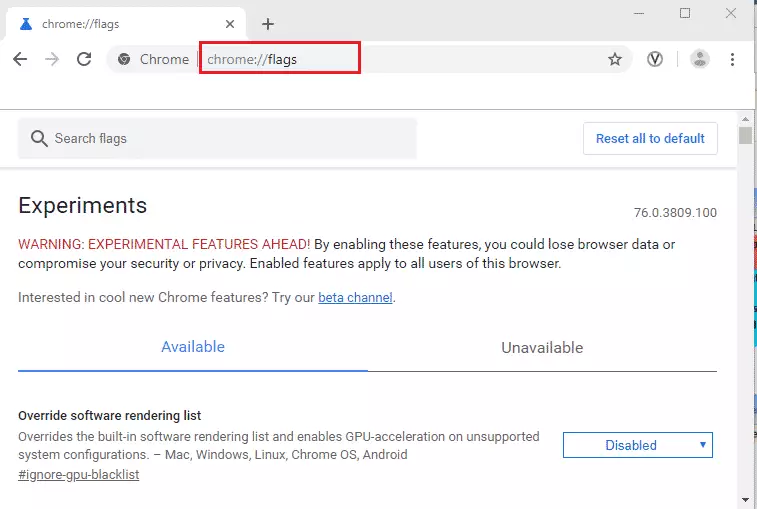Click the scrollbar down arrow
This screenshot has height=509, width=757.
coord(745,500)
